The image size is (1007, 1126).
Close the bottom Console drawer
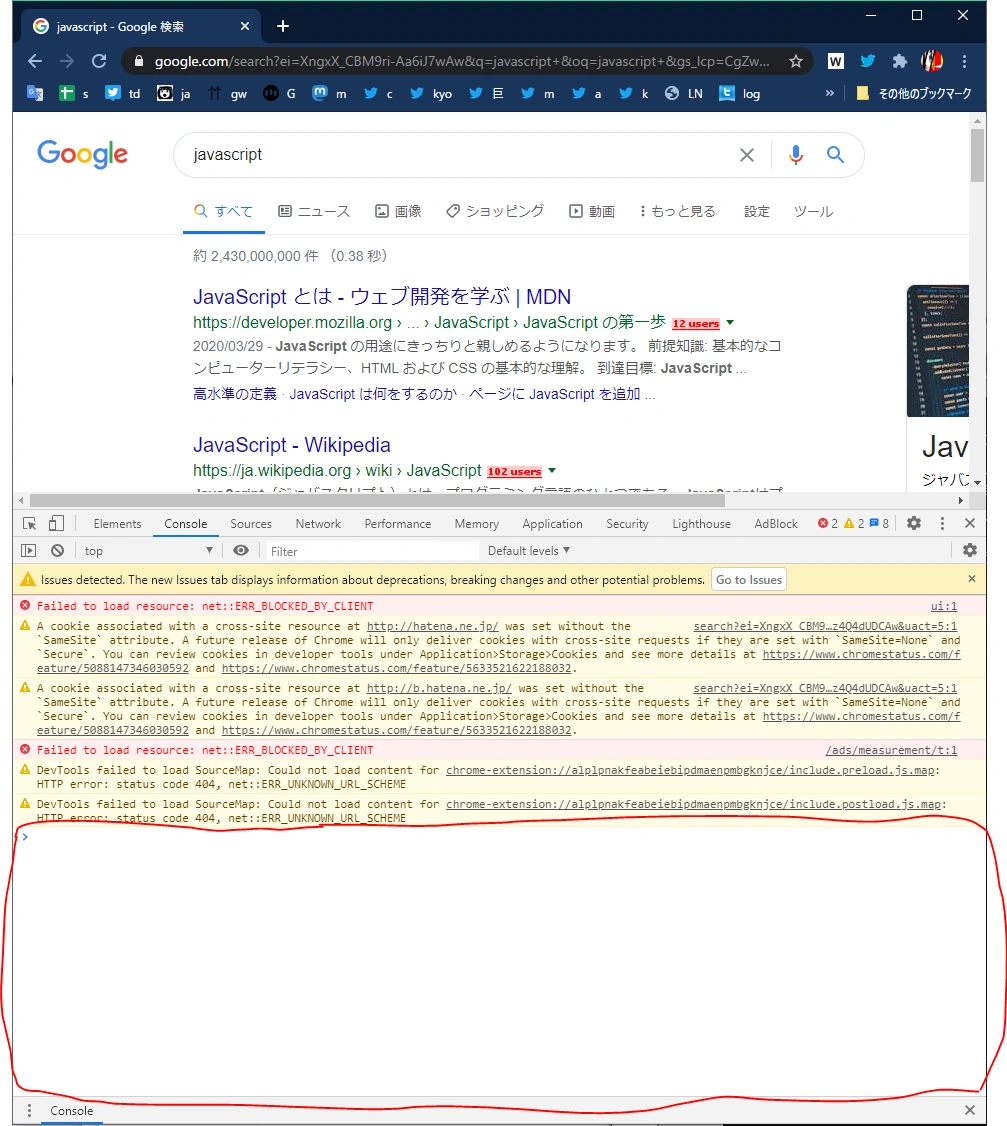click(x=970, y=1110)
